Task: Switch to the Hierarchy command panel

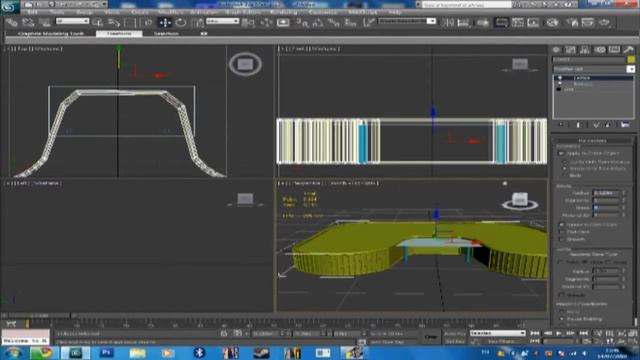Action: (585, 50)
